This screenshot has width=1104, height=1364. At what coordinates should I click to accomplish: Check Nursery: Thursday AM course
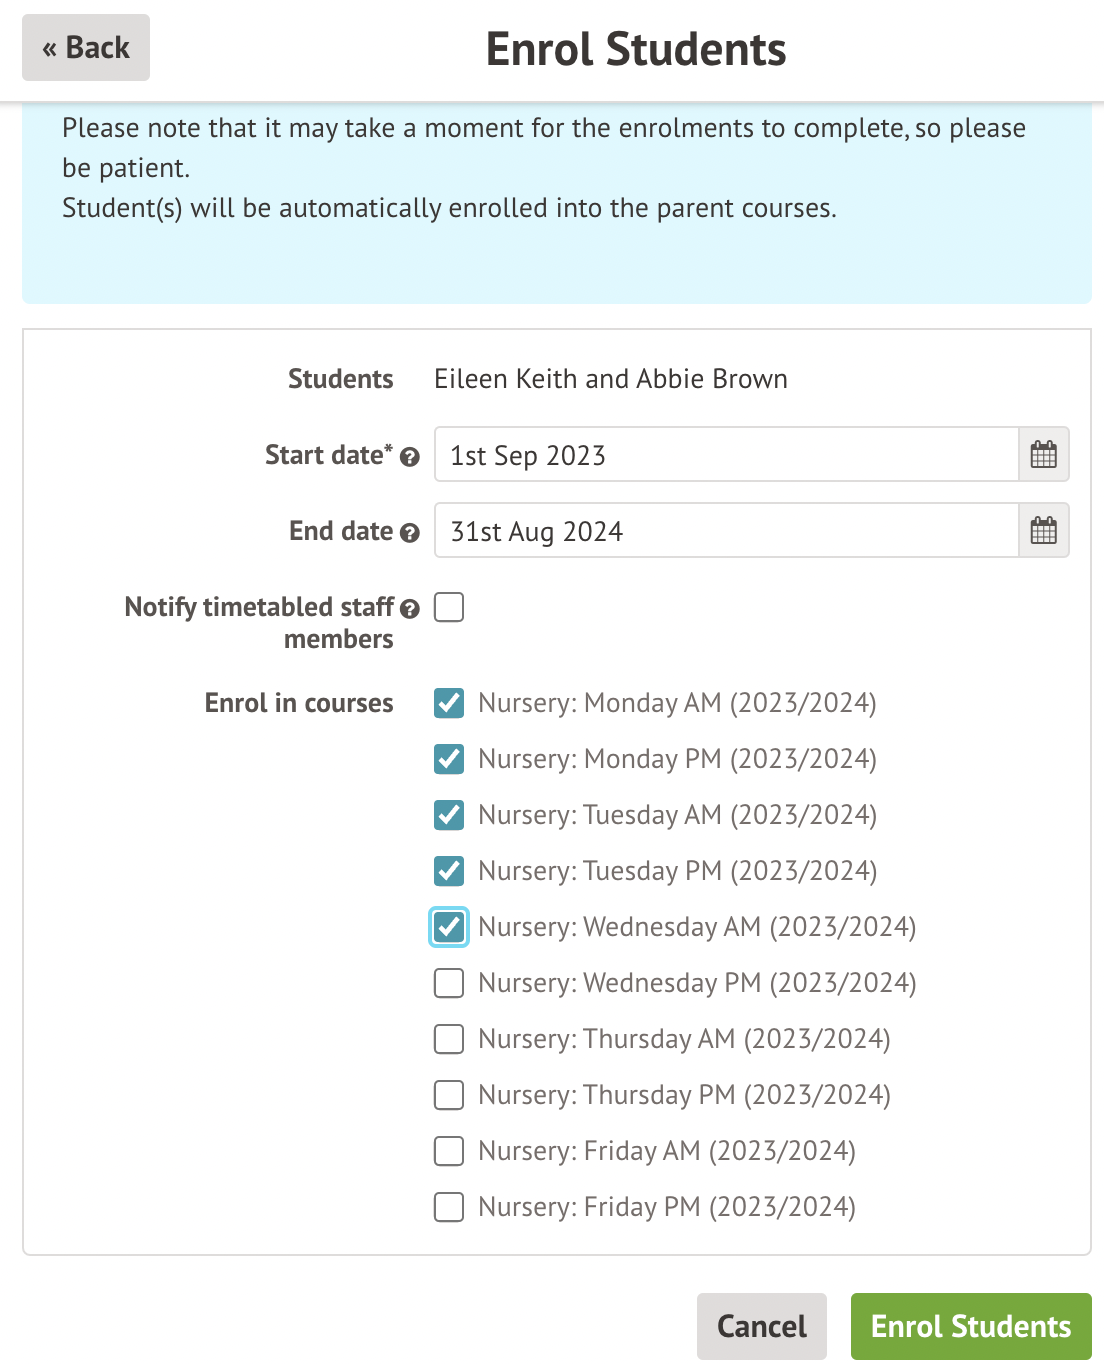click(448, 1039)
